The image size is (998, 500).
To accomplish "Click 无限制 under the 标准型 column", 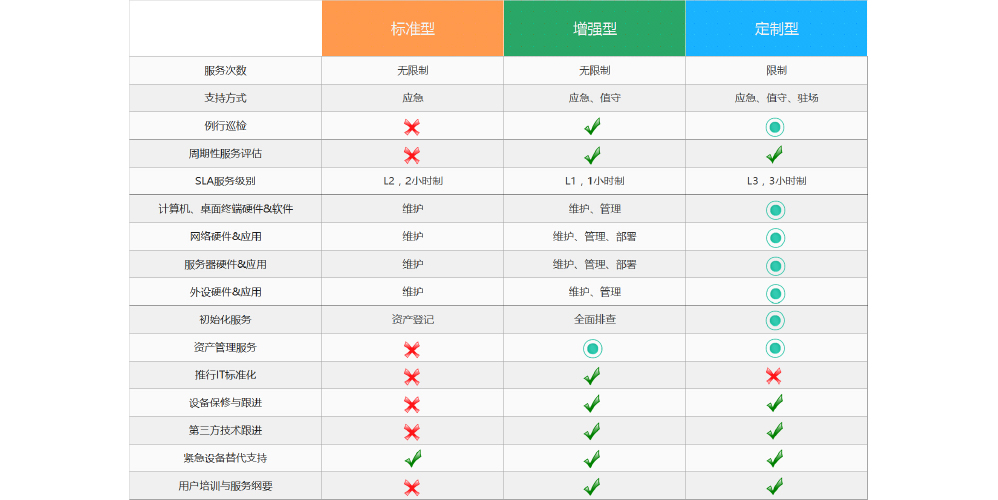I will click(x=412, y=71).
